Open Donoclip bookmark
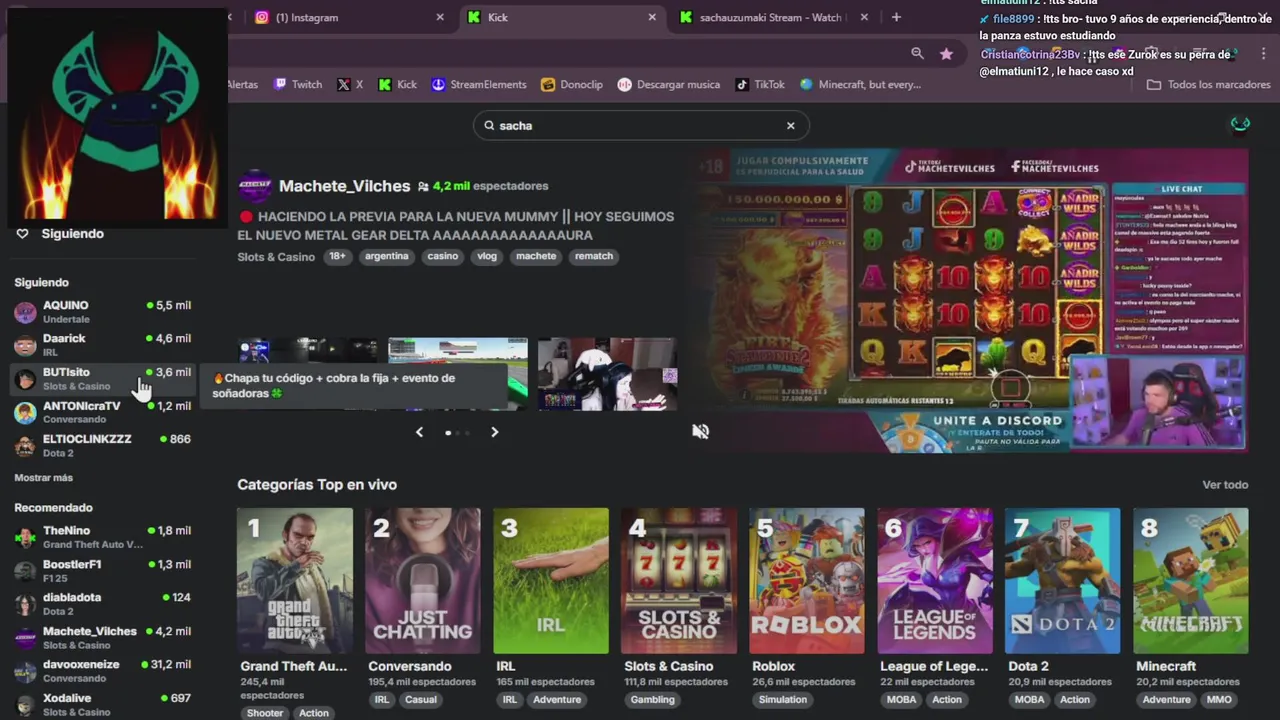 [x=572, y=84]
